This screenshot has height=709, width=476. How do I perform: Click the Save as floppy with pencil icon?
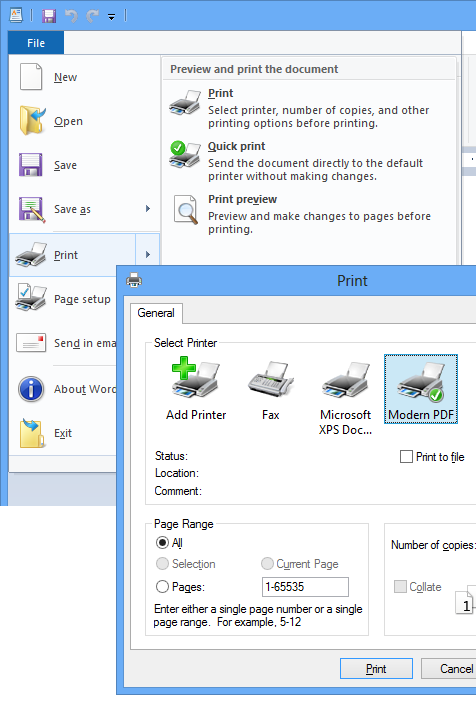coord(32,209)
